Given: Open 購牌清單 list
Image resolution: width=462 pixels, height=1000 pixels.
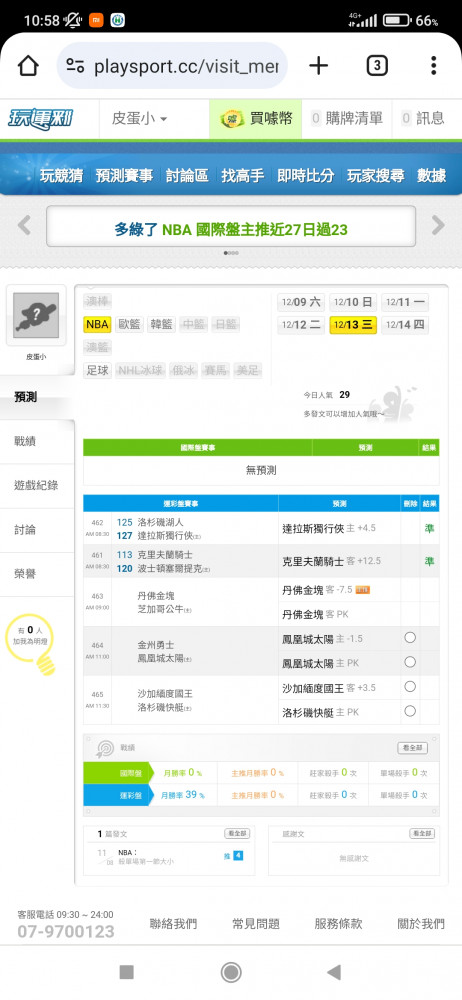Looking at the screenshot, I should (346, 119).
